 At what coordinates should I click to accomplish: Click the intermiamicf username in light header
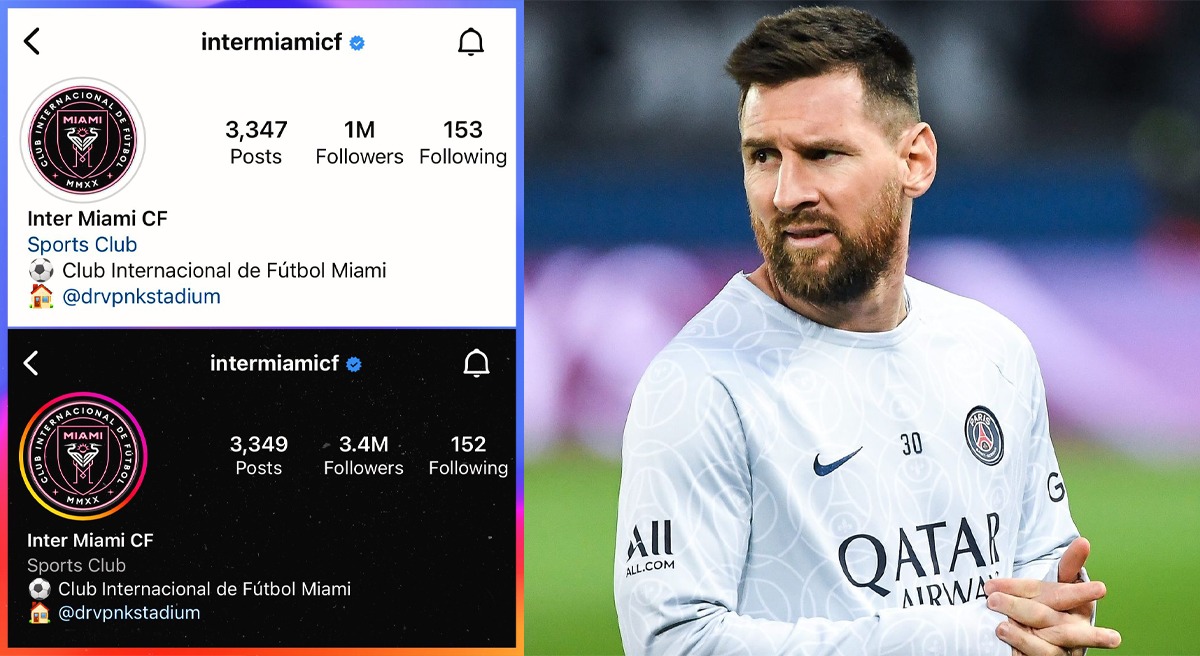pyautogui.click(x=272, y=42)
